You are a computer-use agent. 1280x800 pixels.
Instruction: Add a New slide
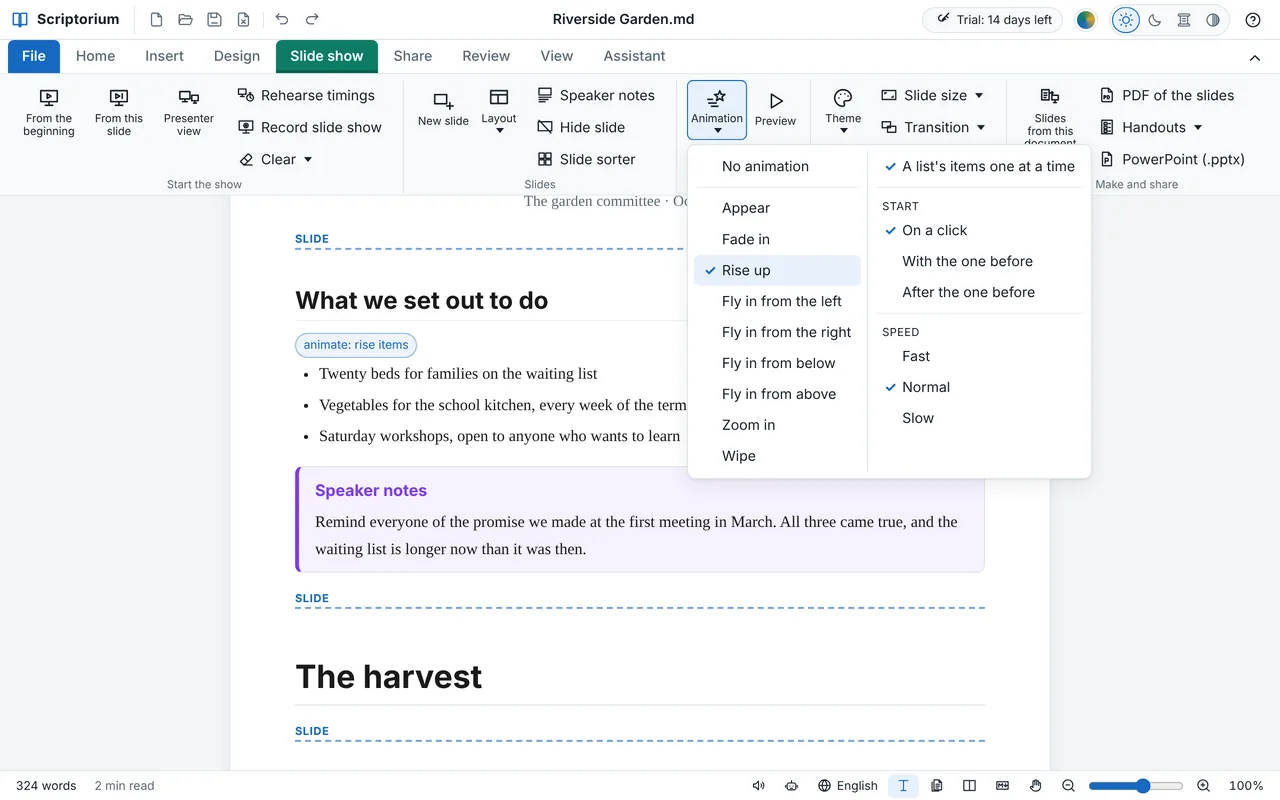[x=443, y=109]
